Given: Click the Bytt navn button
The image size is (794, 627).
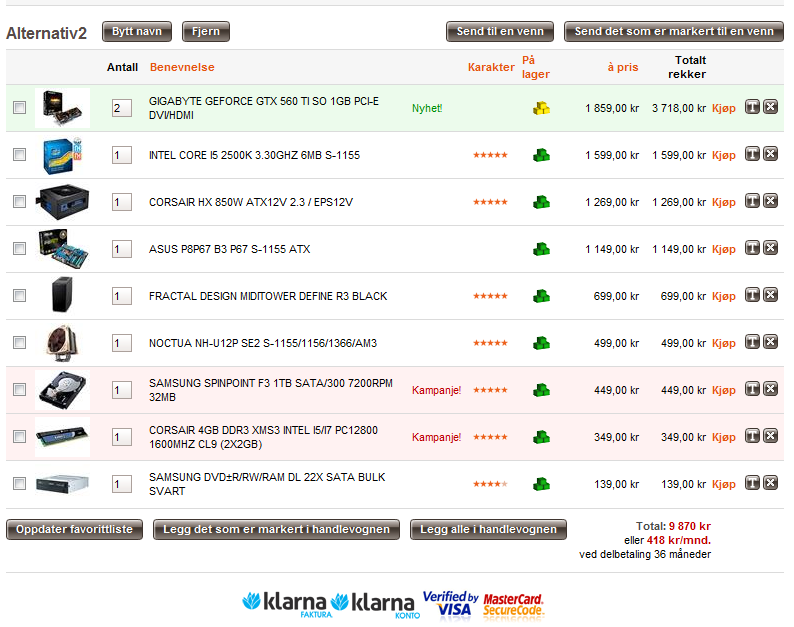Looking at the screenshot, I should (x=137, y=31).
